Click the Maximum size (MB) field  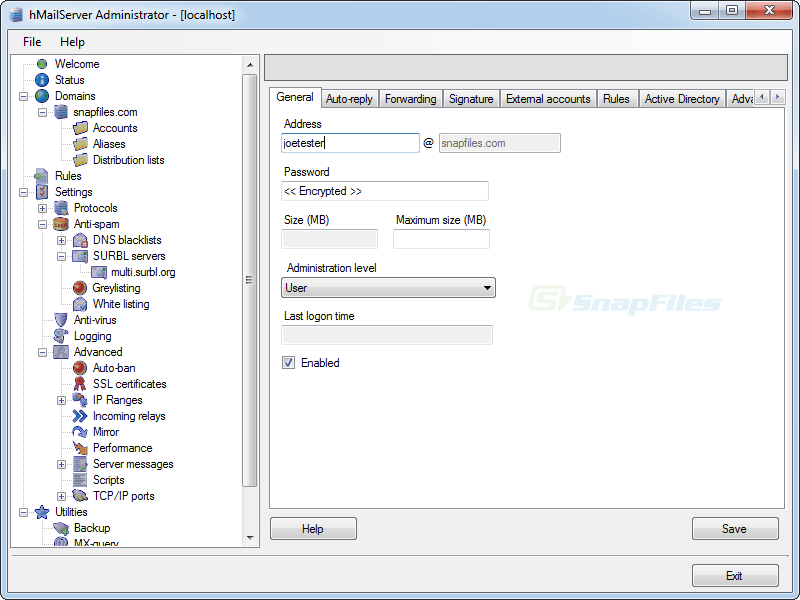(x=441, y=239)
